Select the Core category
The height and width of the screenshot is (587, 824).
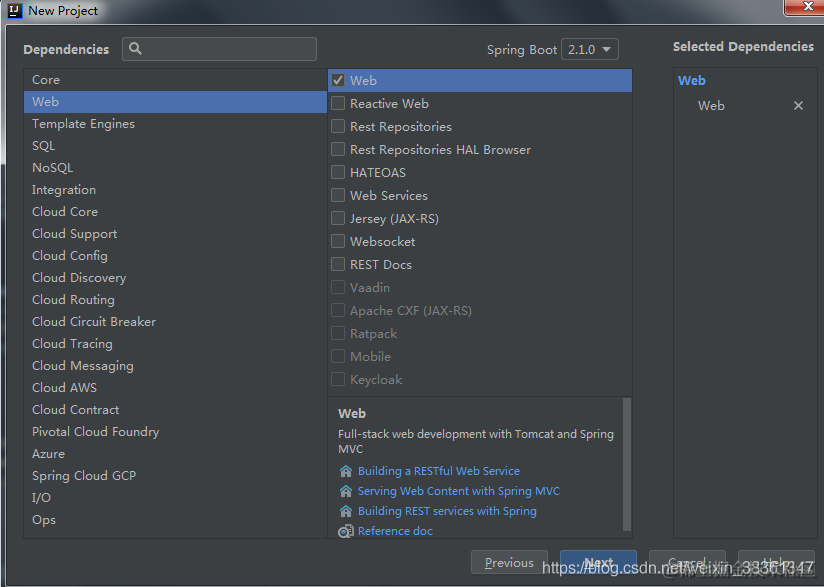175,80
